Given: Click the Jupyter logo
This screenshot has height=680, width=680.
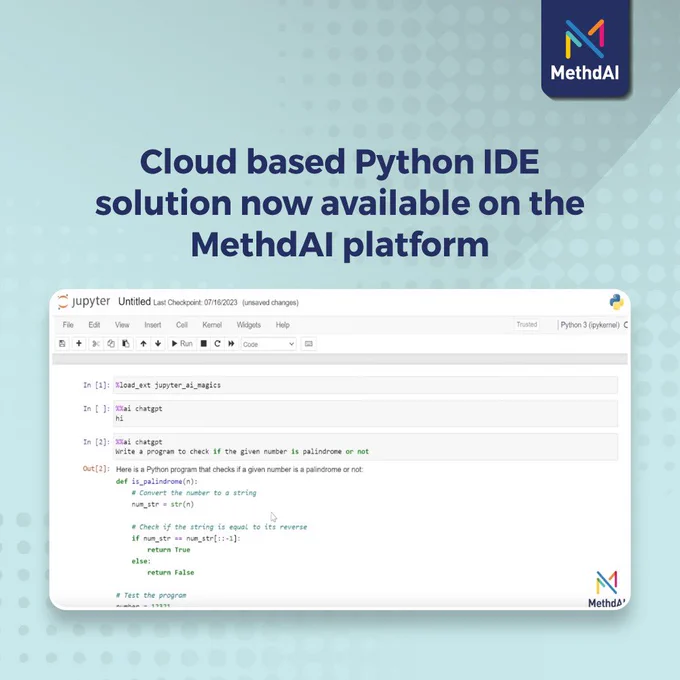Looking at the screenshot, I should point(84,301).
